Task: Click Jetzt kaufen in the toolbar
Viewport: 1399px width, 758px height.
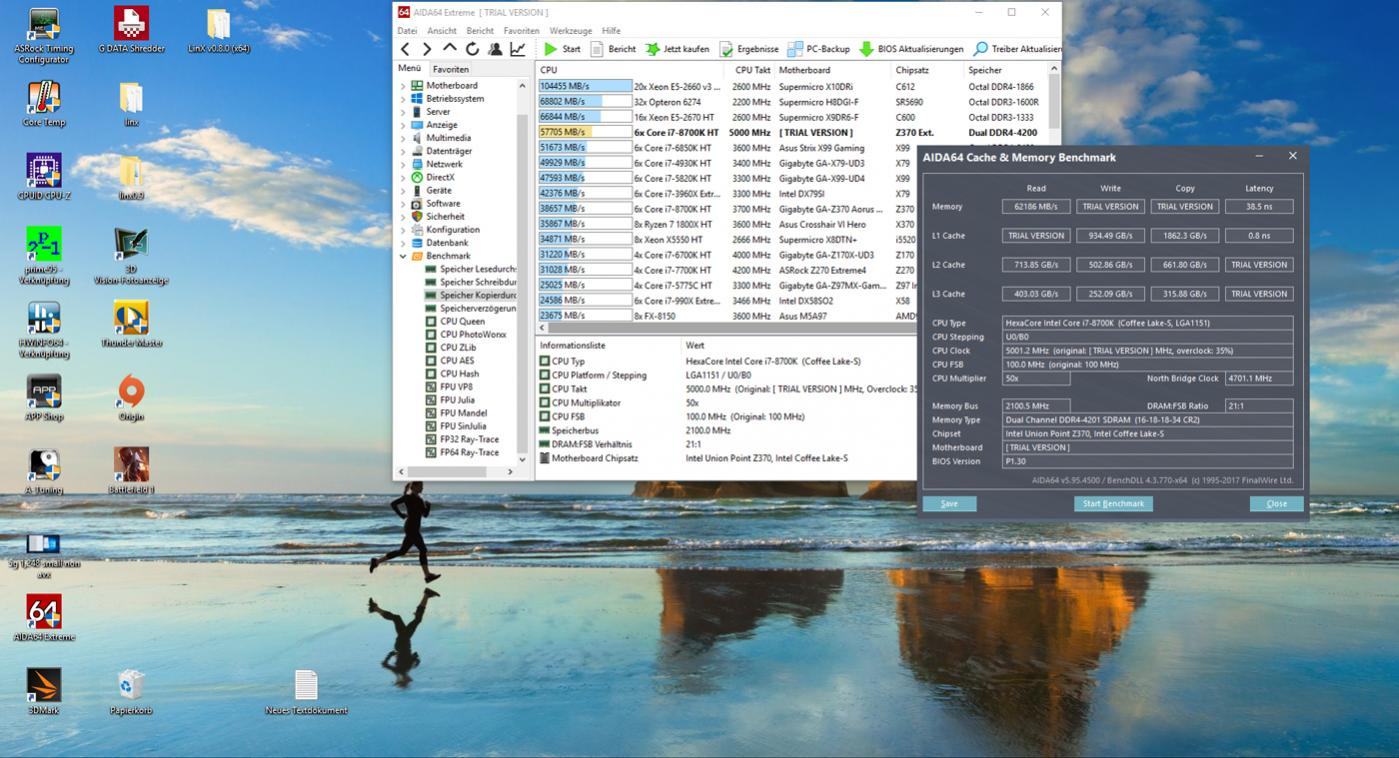Action: click(x=677, y=49)
